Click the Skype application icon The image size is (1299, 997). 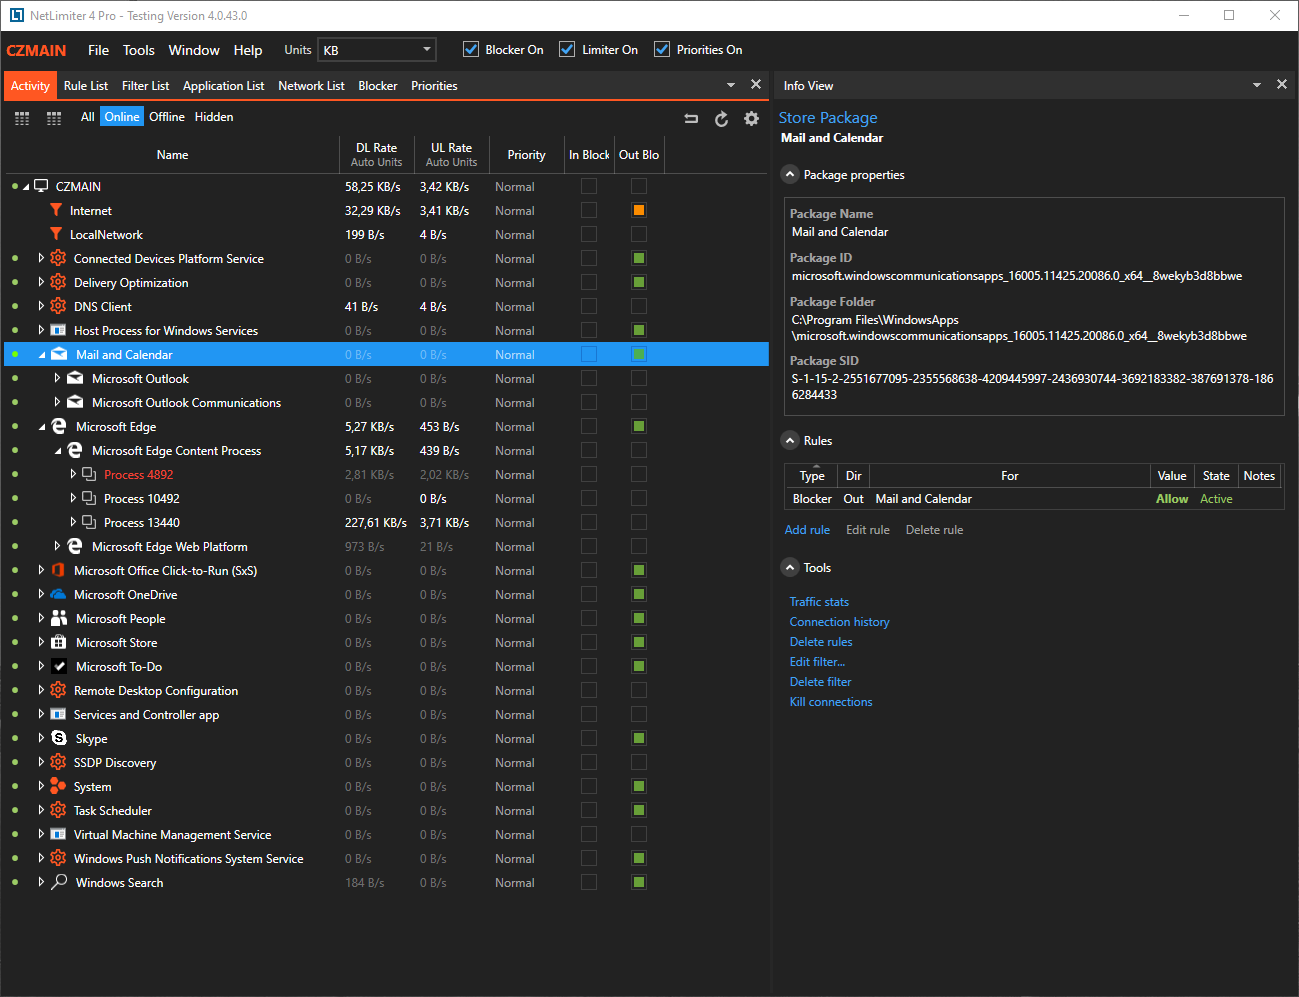coord(58,738)
